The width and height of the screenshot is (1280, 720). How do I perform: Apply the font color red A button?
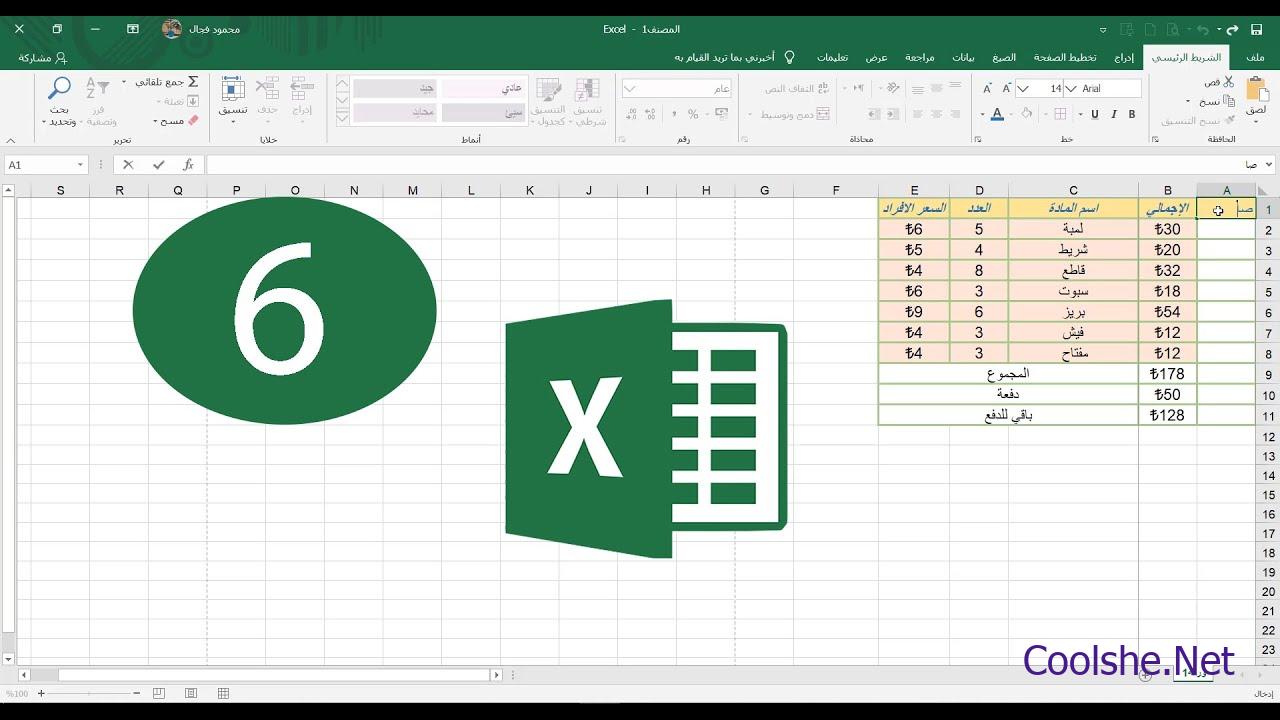[x=997, y=115]
